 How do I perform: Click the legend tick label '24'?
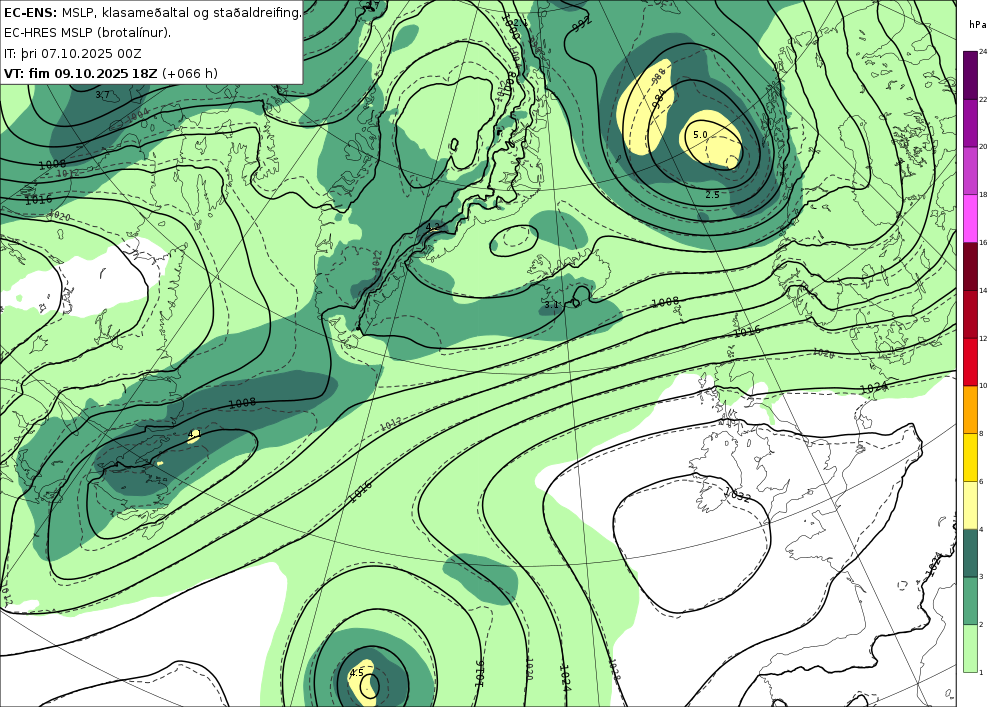click(x=983, y=51)
